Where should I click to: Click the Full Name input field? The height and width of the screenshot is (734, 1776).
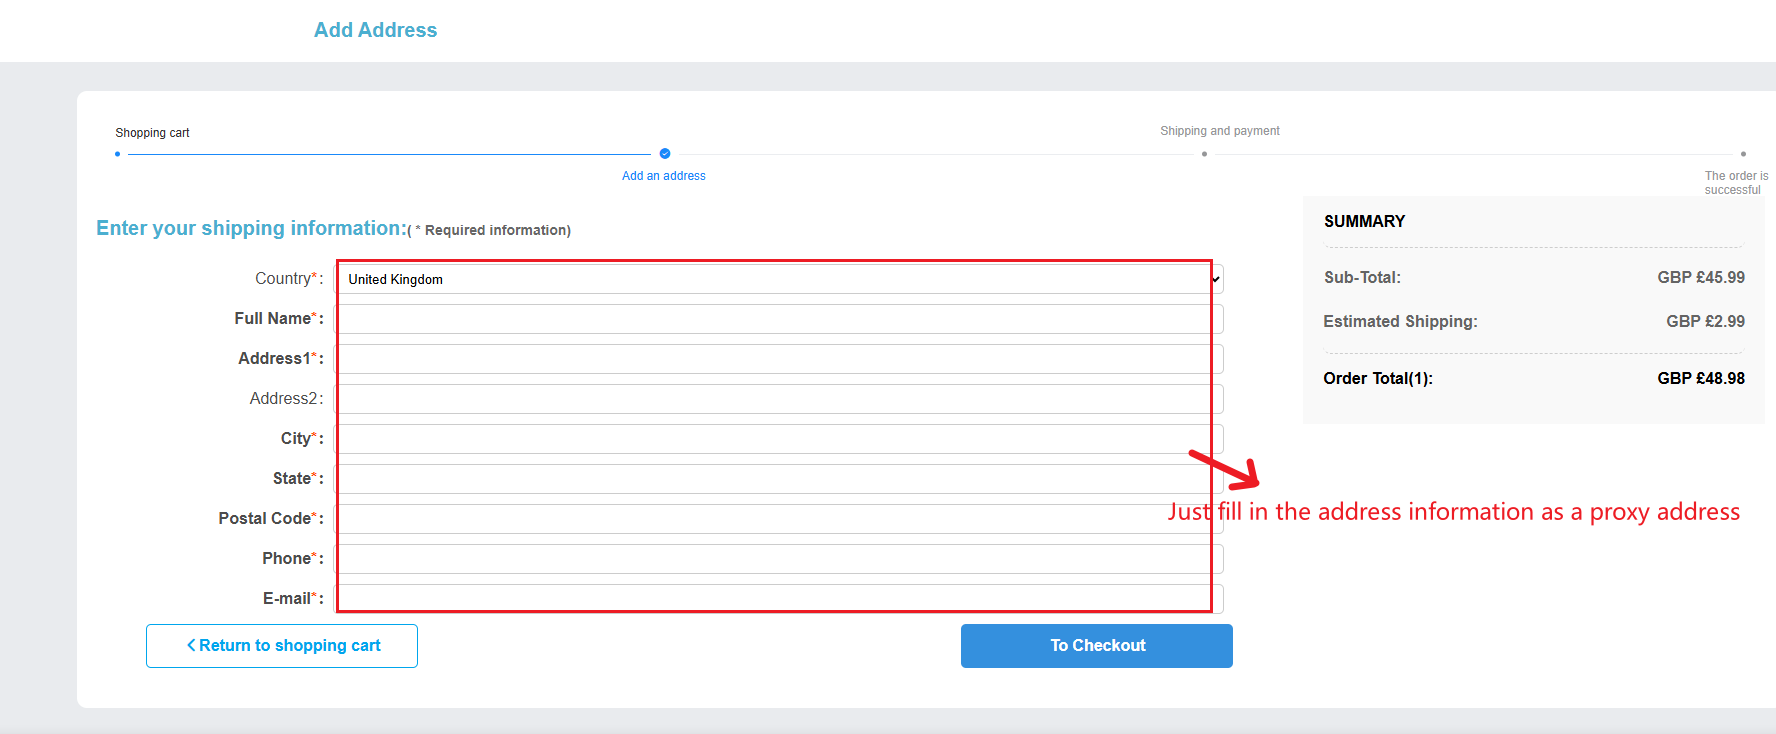point(778,319)
